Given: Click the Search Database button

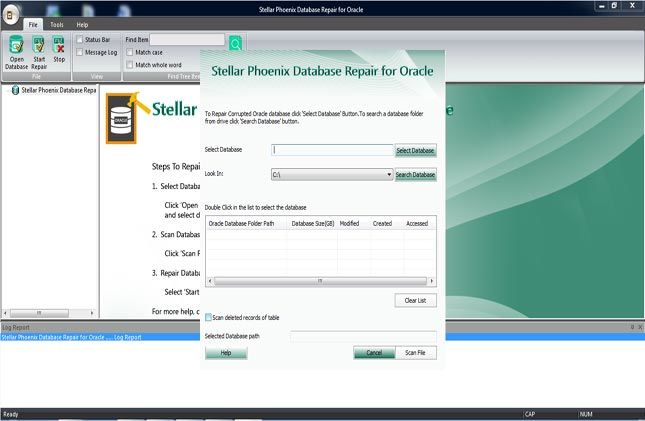Looking at the screenshot, I should pos(415,174).
